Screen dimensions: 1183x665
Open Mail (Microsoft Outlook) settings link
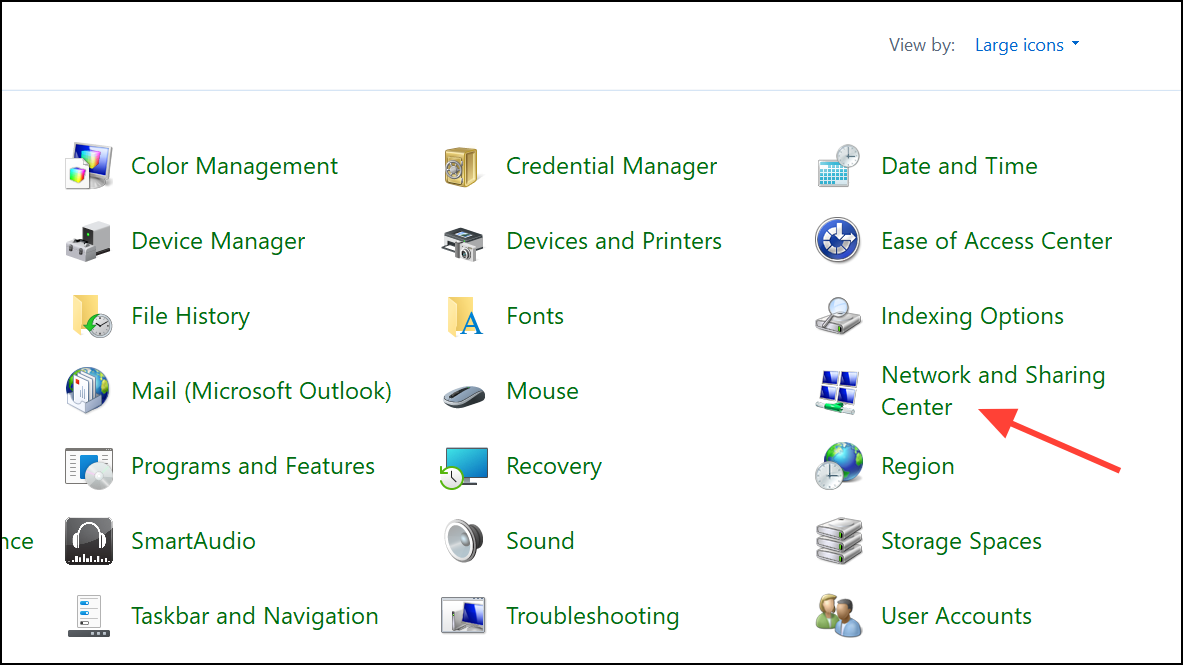tap(261, 391)
